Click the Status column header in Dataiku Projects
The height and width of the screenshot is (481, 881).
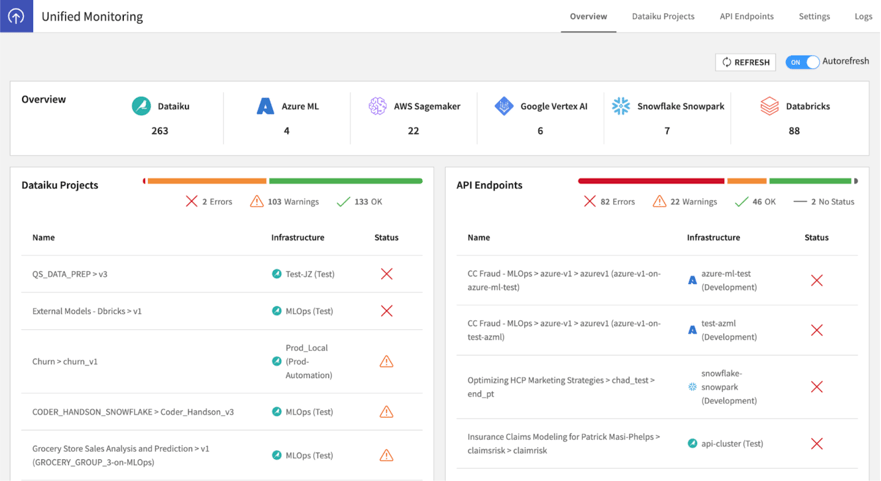pyautogui.click(x=387, y=237)
